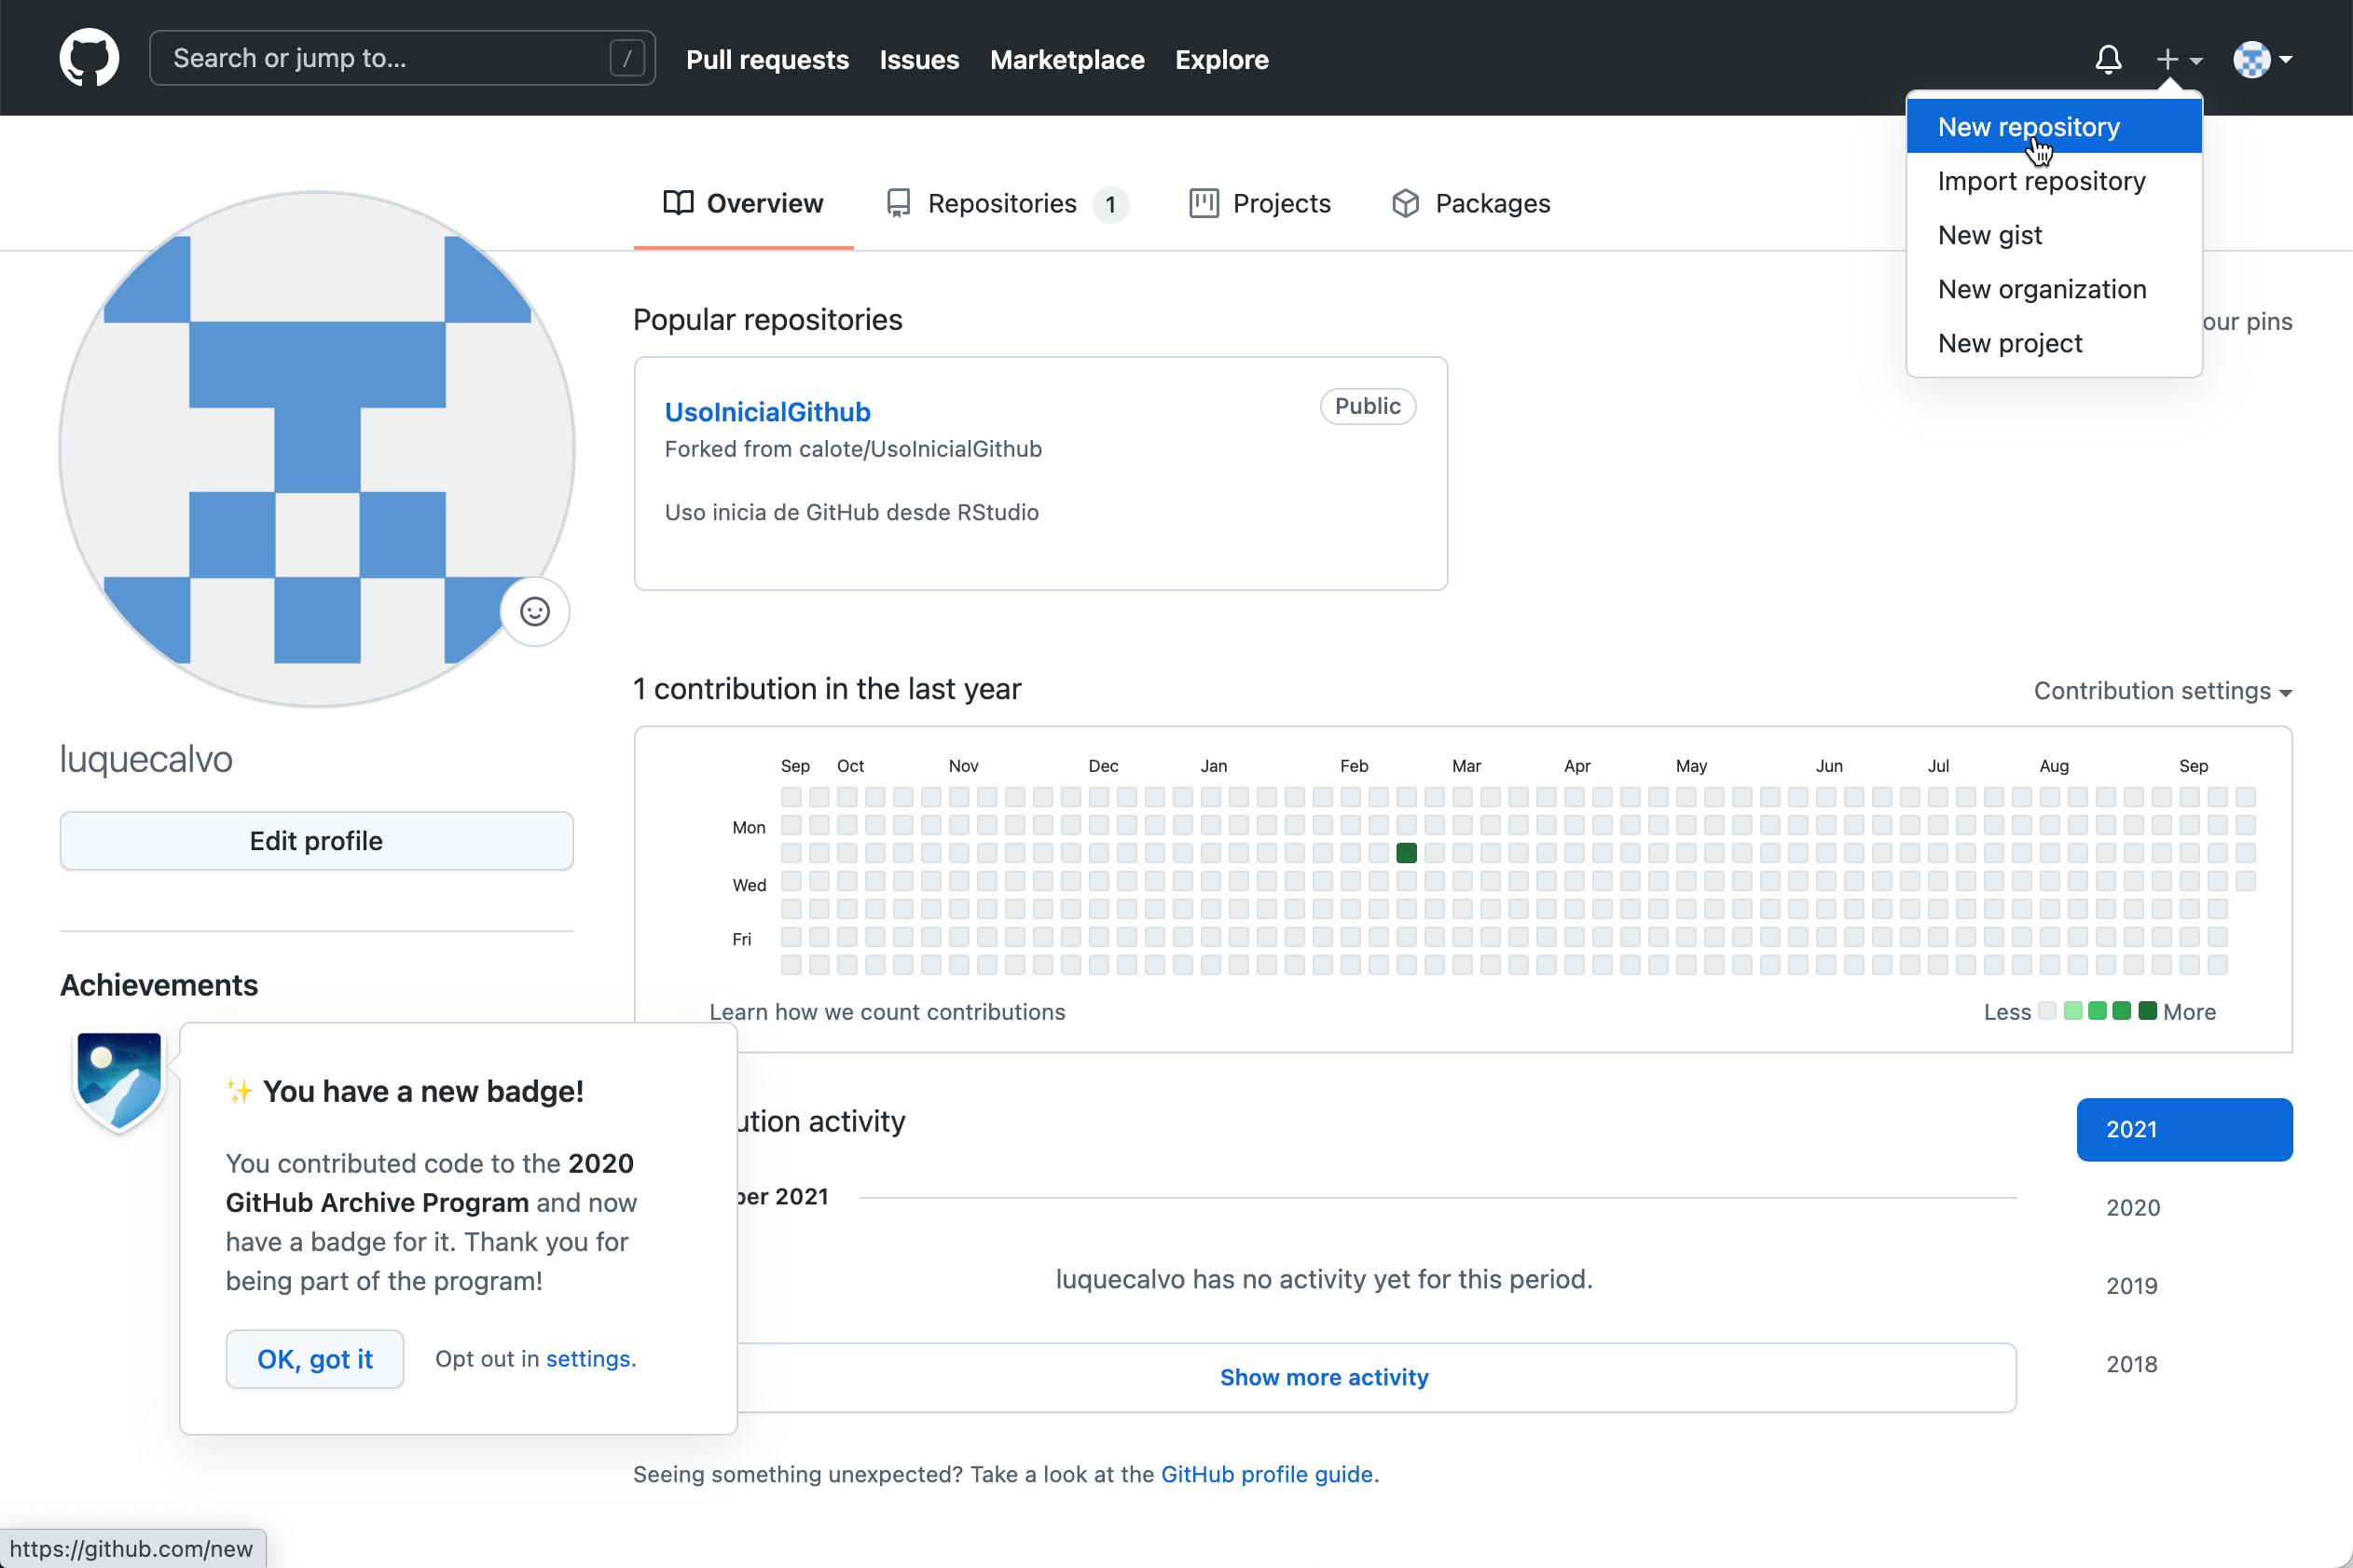Click the dark green contribution day square
Viewport: 2353px width, 1568px height.
[1406, 853]
